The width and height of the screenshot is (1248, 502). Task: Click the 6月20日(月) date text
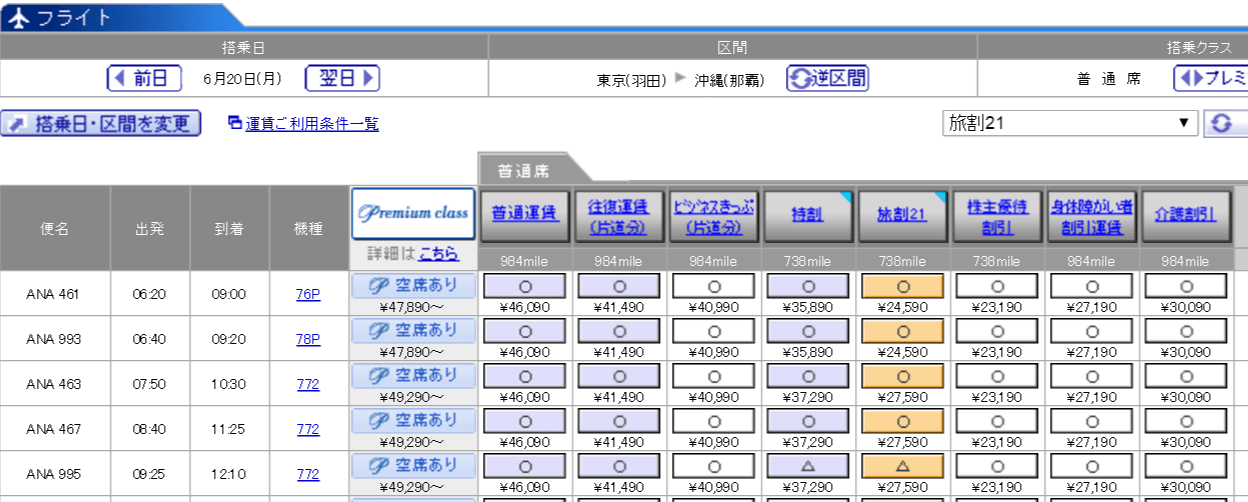pyautogui.click(x=243, y=78)
